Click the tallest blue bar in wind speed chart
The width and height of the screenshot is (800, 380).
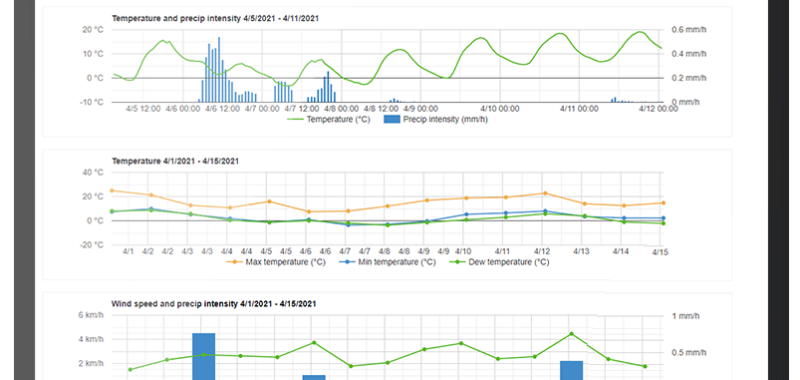click(204, 356)
